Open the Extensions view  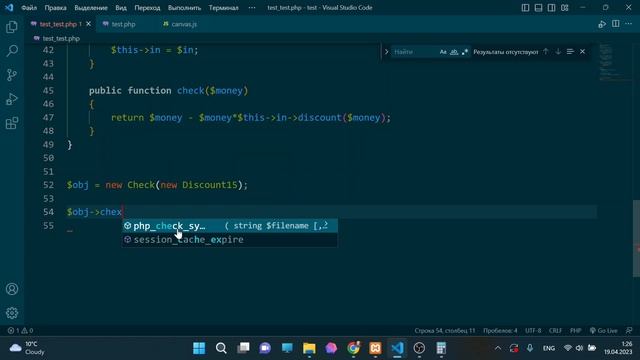[12, 123]
